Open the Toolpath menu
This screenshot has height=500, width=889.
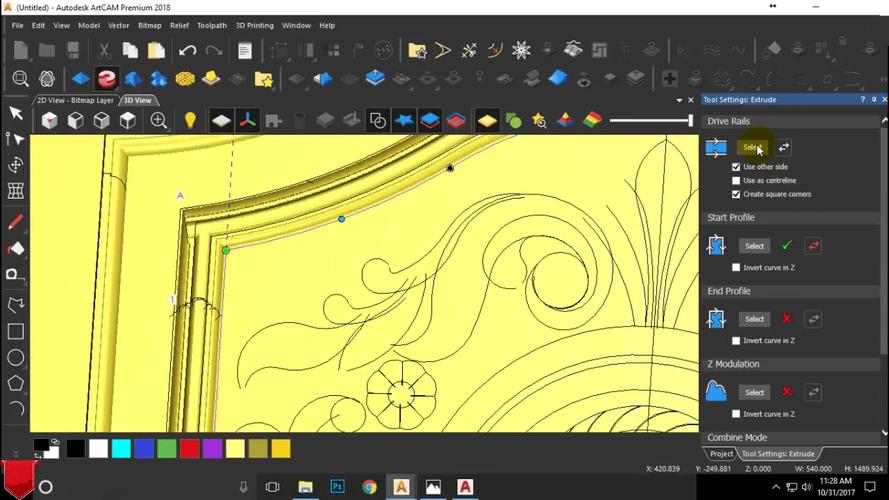212,25
